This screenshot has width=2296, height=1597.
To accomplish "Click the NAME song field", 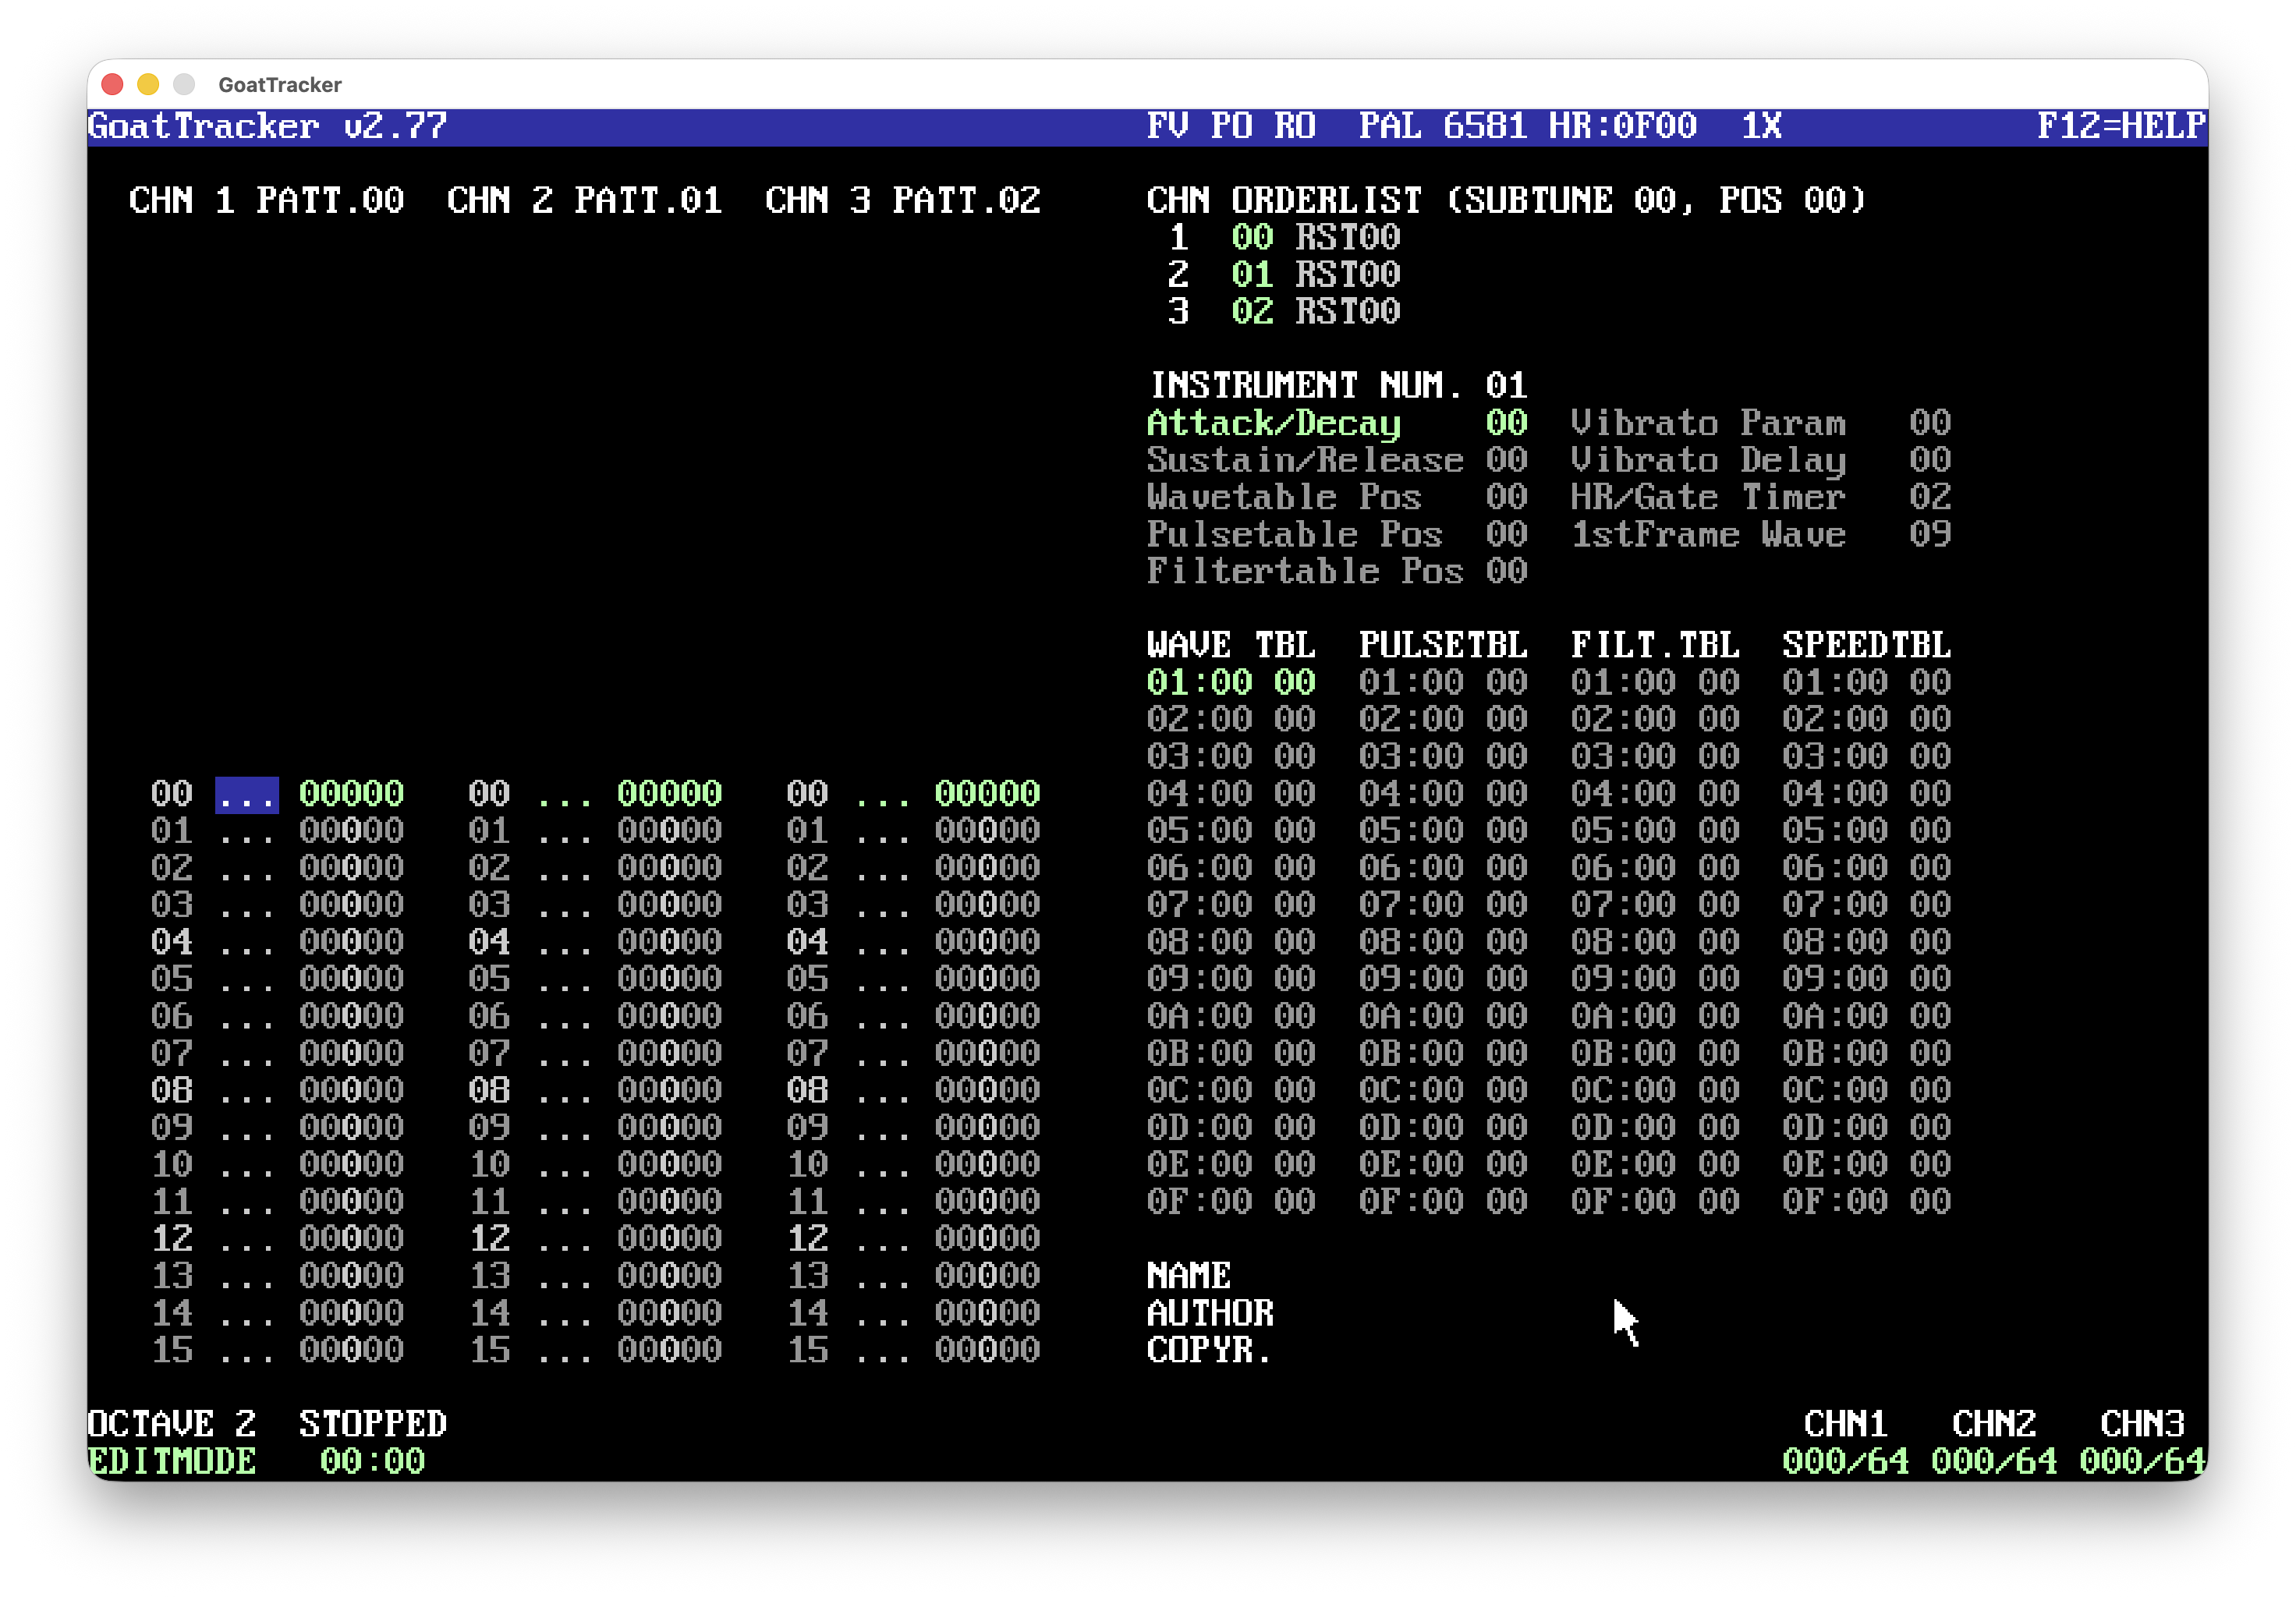I will click(x=1189, y=1276).
